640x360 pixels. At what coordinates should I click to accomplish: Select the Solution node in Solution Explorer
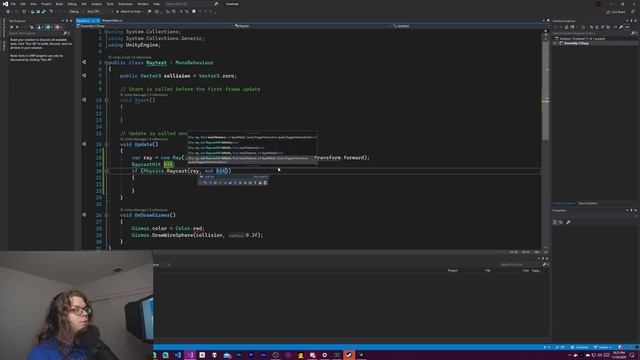(582, 39)
